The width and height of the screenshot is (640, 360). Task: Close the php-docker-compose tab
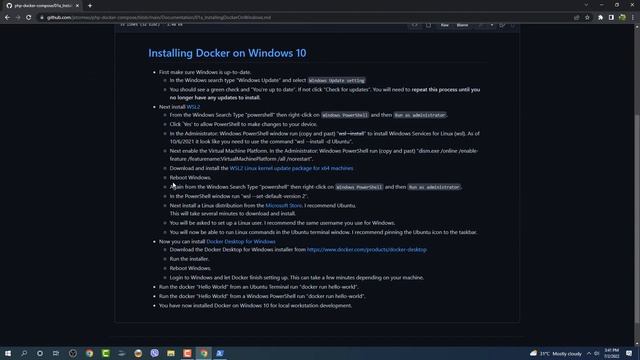pyautogui.click(x=77, y=6)
